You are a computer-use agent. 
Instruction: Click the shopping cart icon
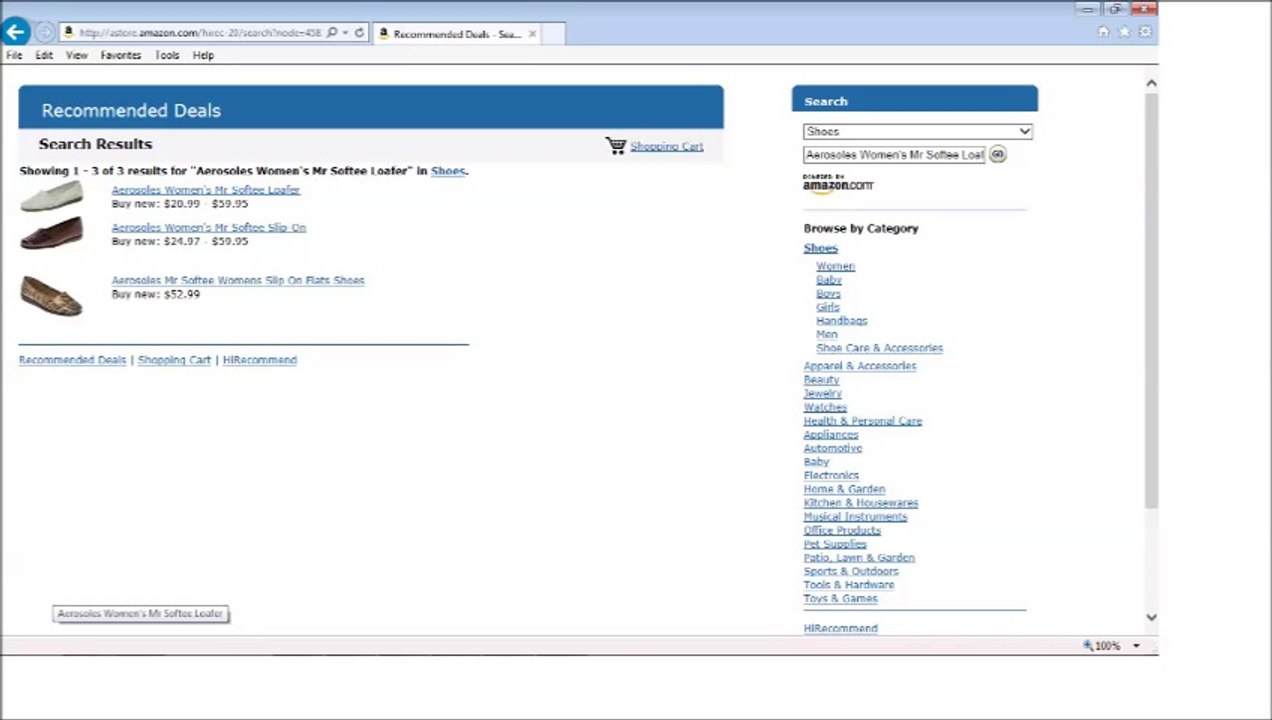(x=616, y=146)
